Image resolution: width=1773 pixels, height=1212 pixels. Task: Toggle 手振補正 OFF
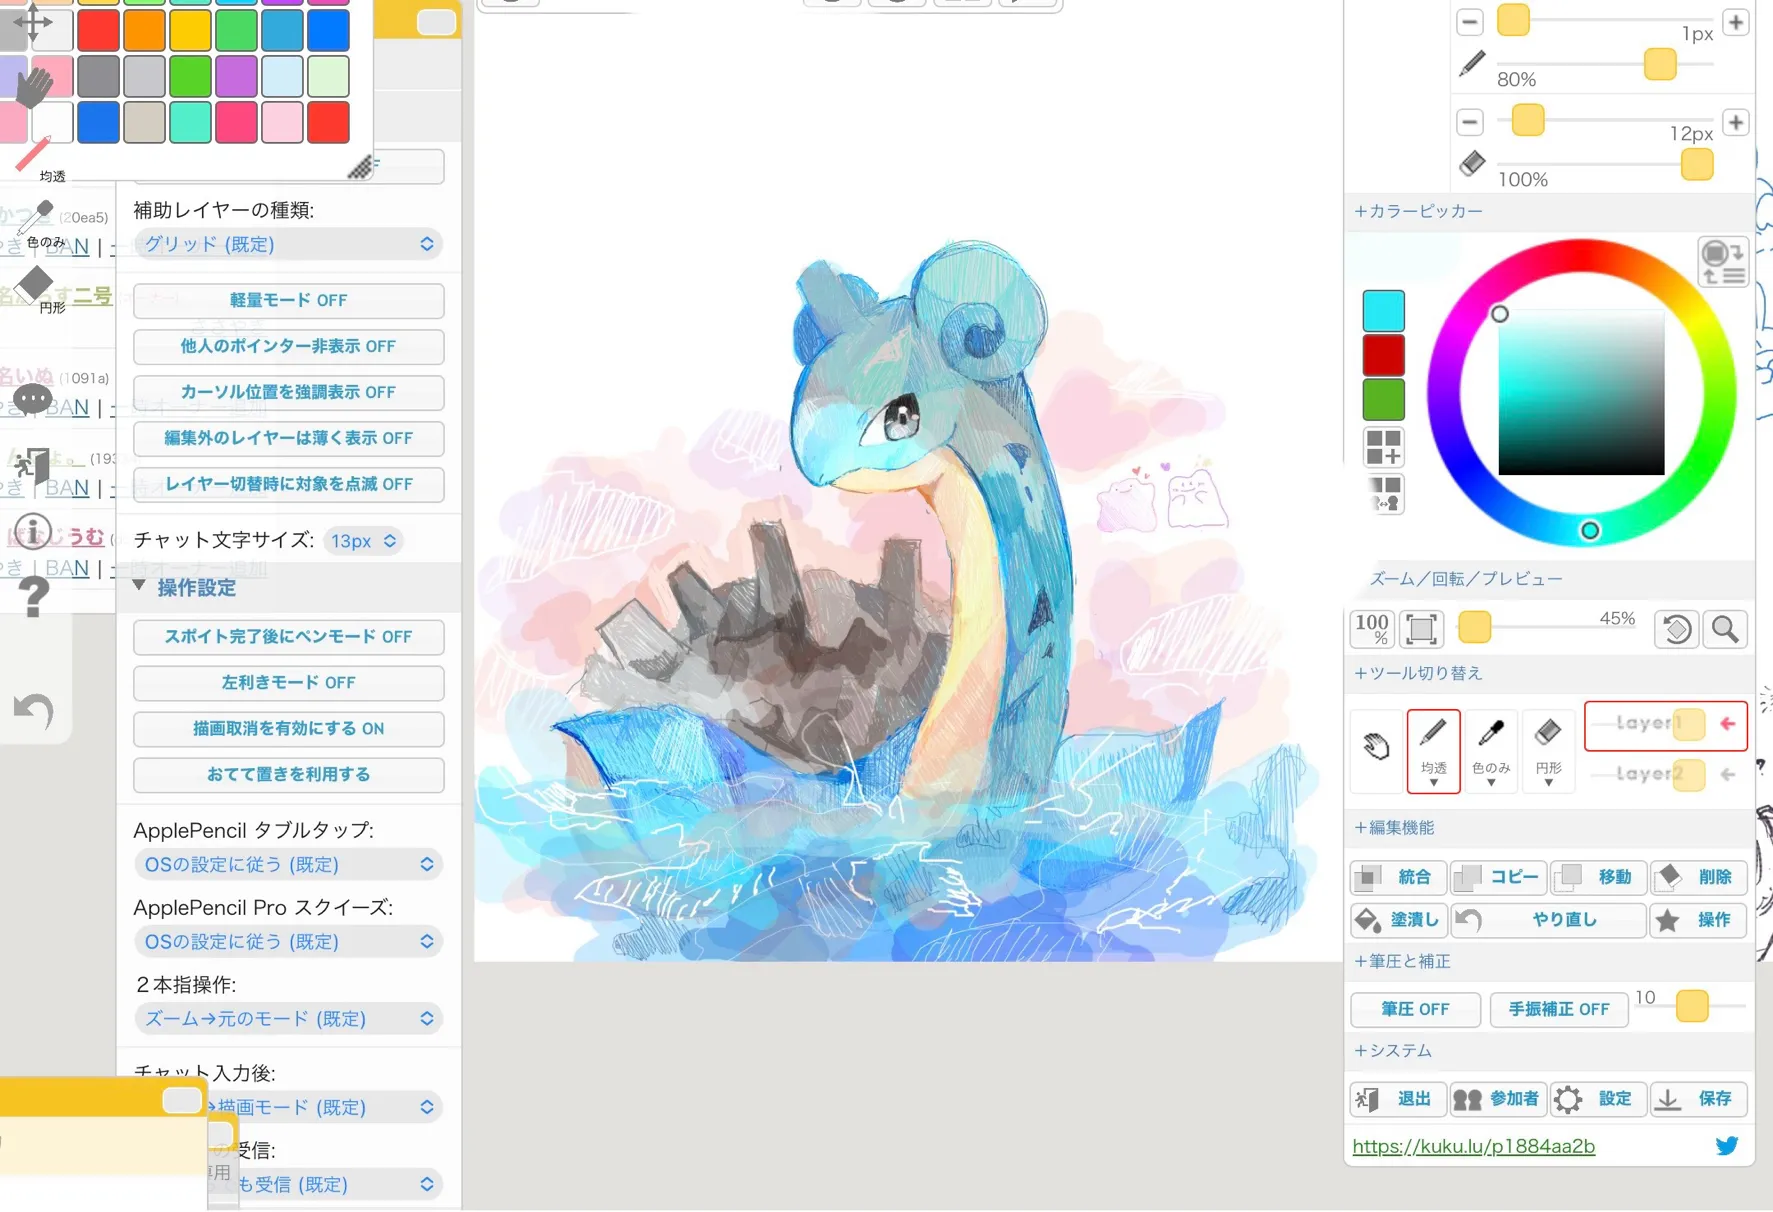coord(1558,1009)
